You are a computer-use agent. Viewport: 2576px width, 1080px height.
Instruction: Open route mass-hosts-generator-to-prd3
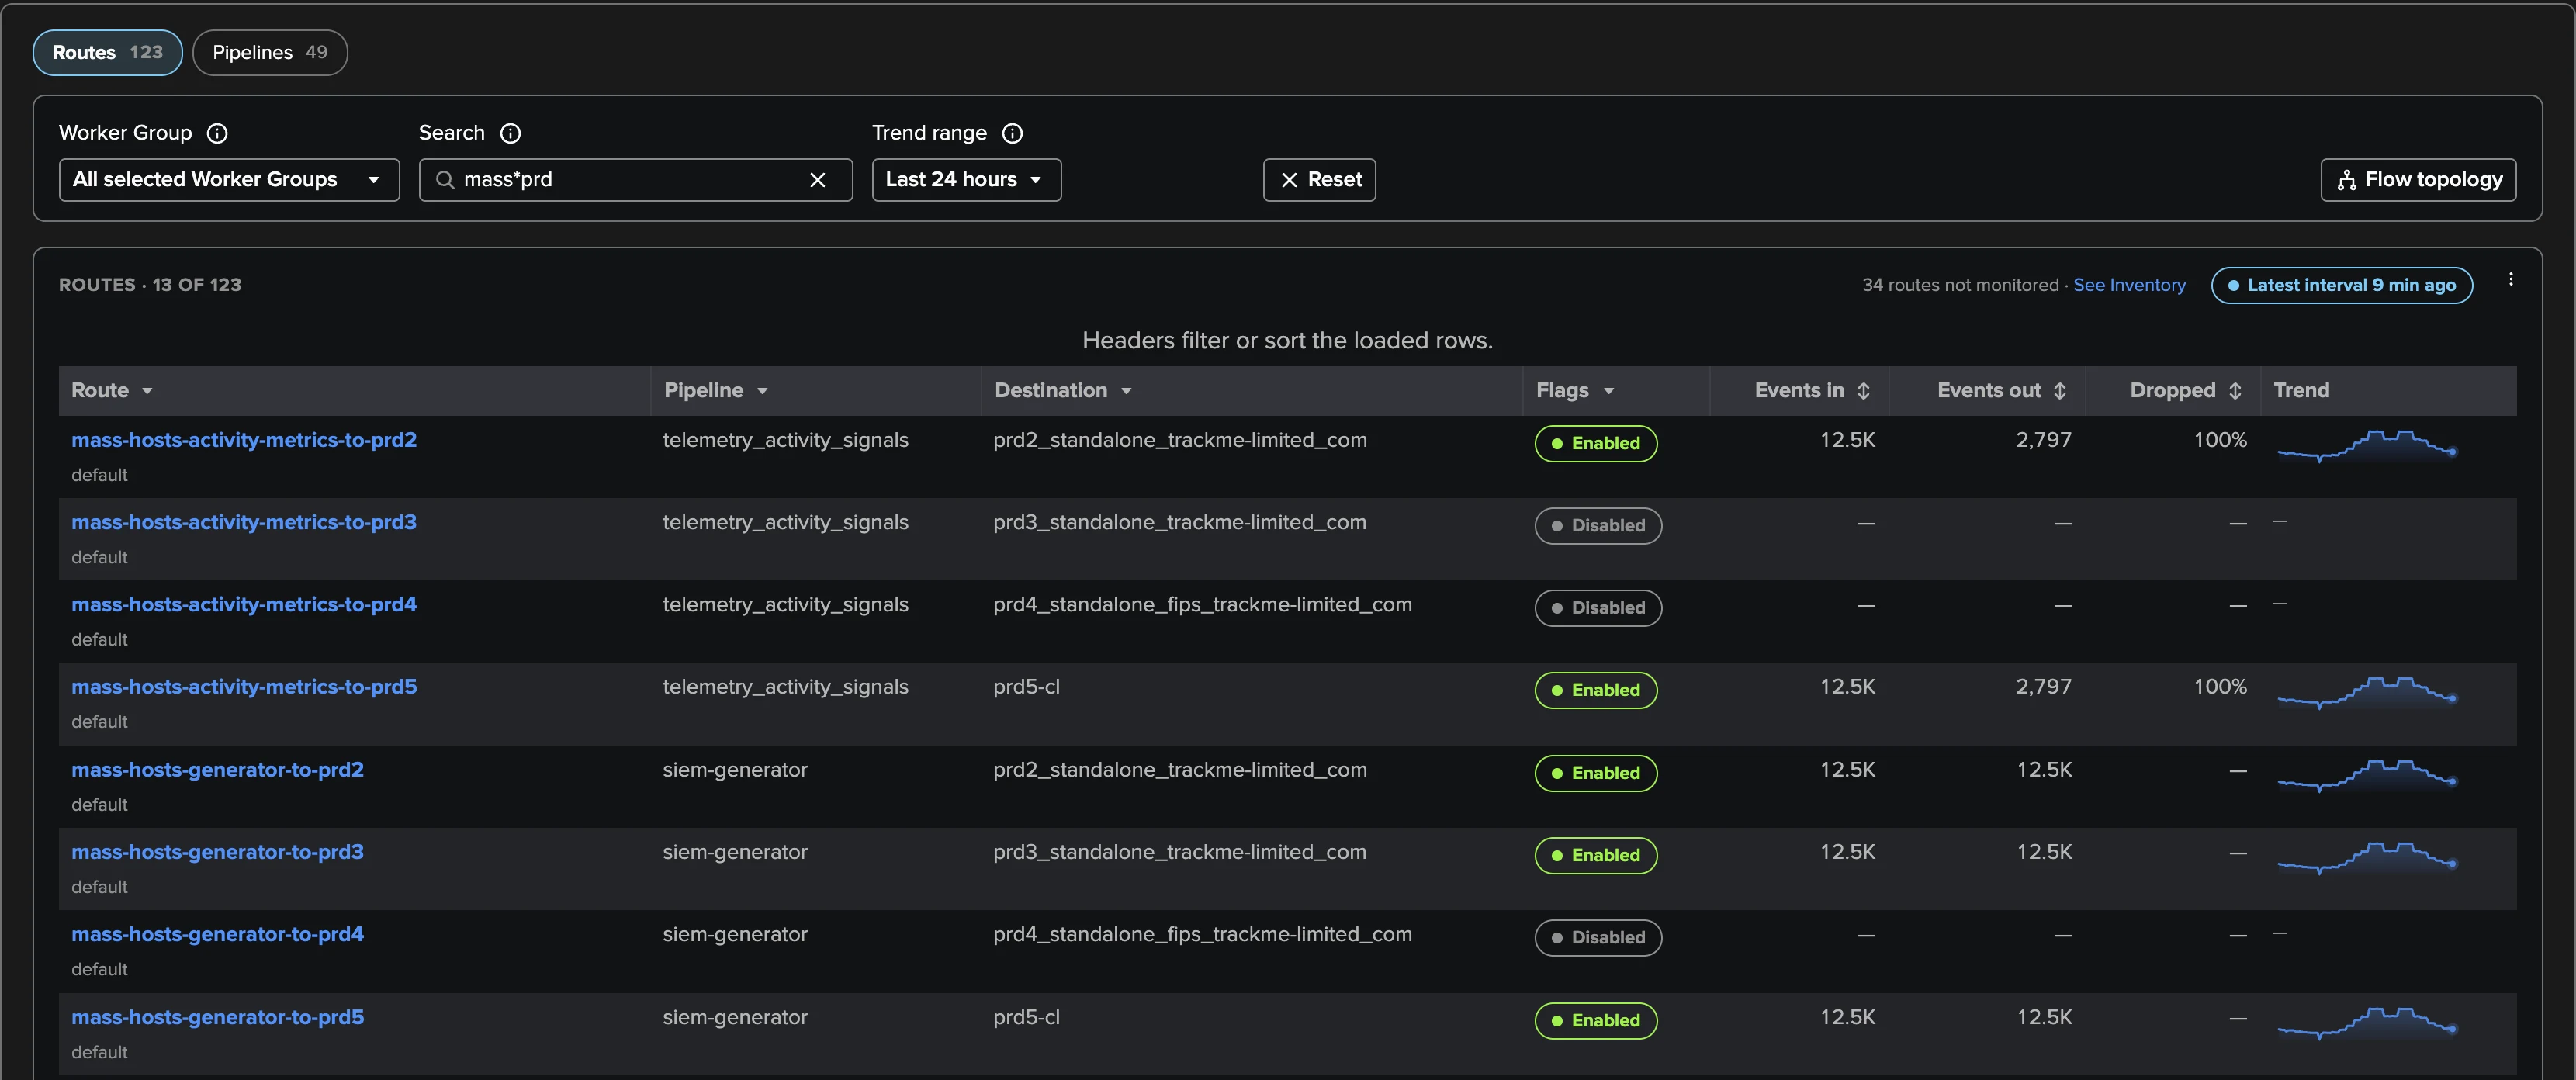(x=217, y=852)
